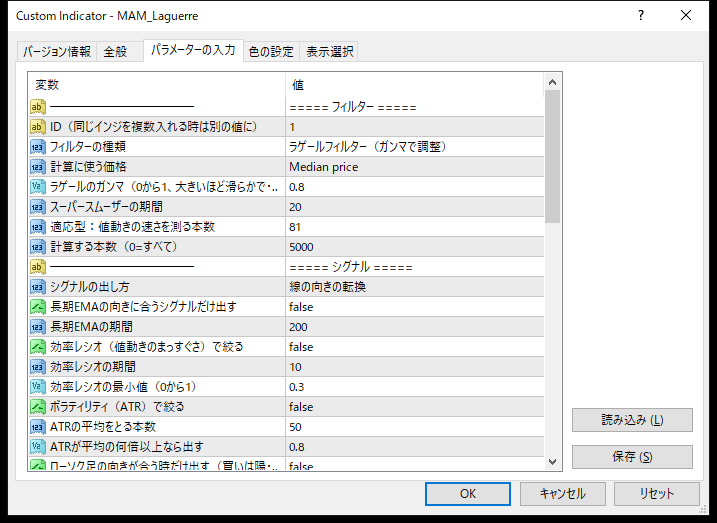
Task: Open フィルターの種類 value ラゲールフィルター dropdown
Action: tap(415, 147)
